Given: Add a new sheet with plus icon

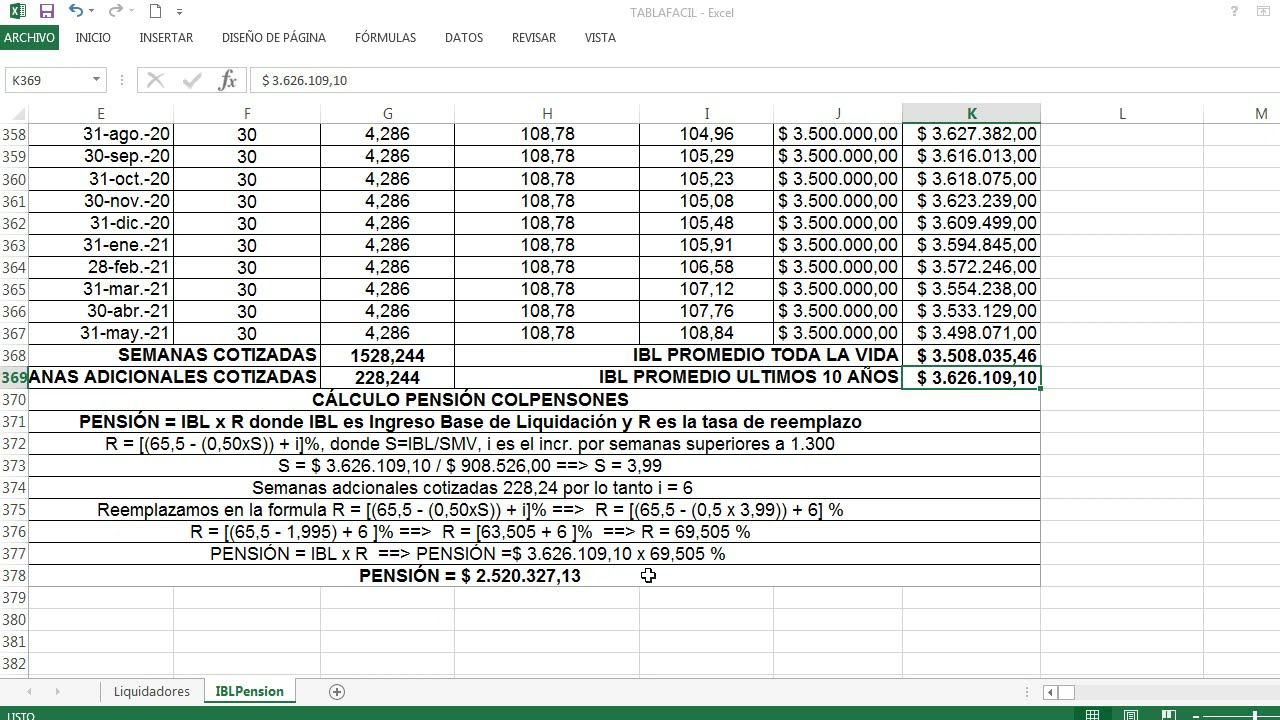Looking at the screenshot, I should [x=337, y=691].
